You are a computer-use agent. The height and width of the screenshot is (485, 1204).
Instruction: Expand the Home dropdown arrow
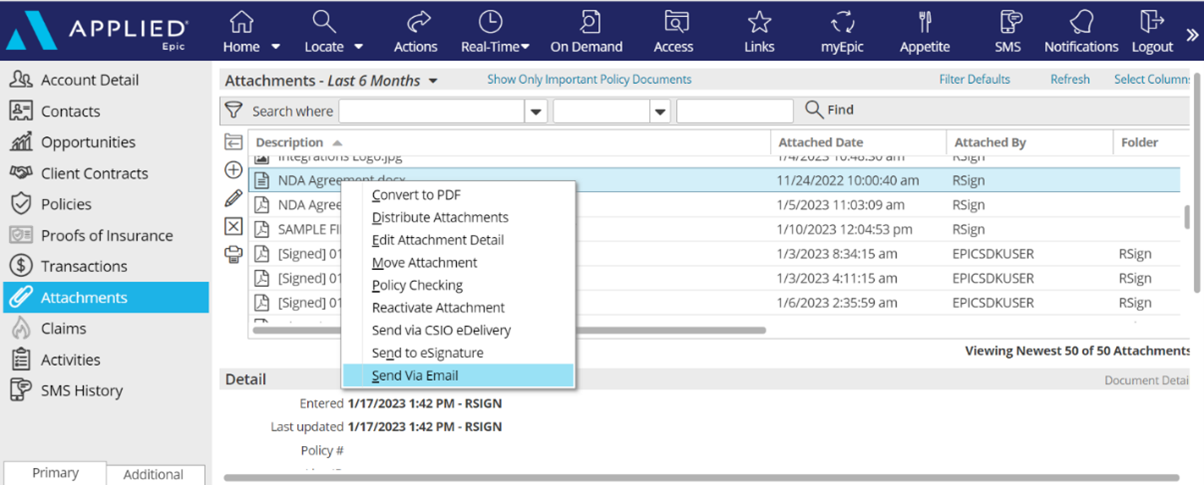pos(276,47)
